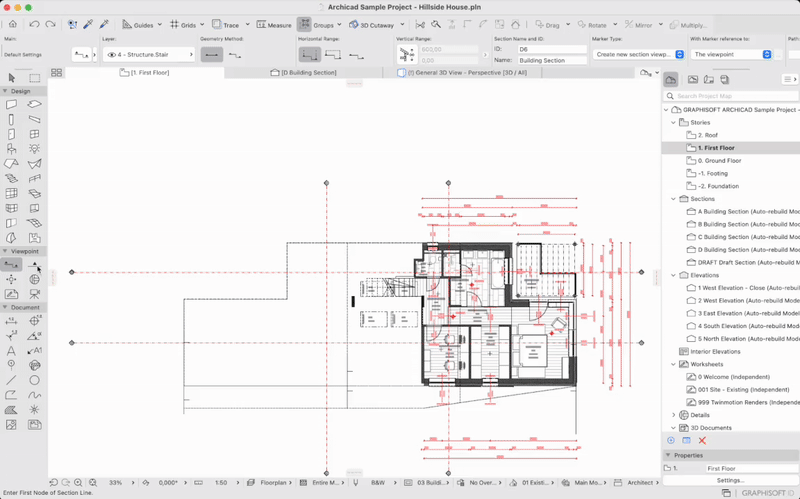
Task: Choose zero depth Horizontal Range option
Action: 357,55
